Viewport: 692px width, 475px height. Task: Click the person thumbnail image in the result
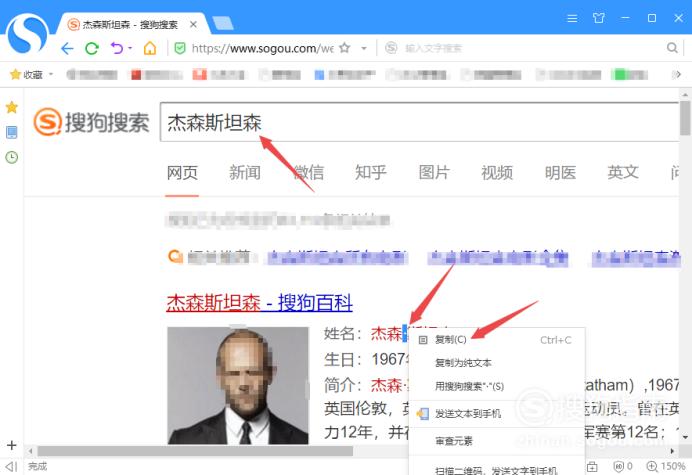[238, 385]
